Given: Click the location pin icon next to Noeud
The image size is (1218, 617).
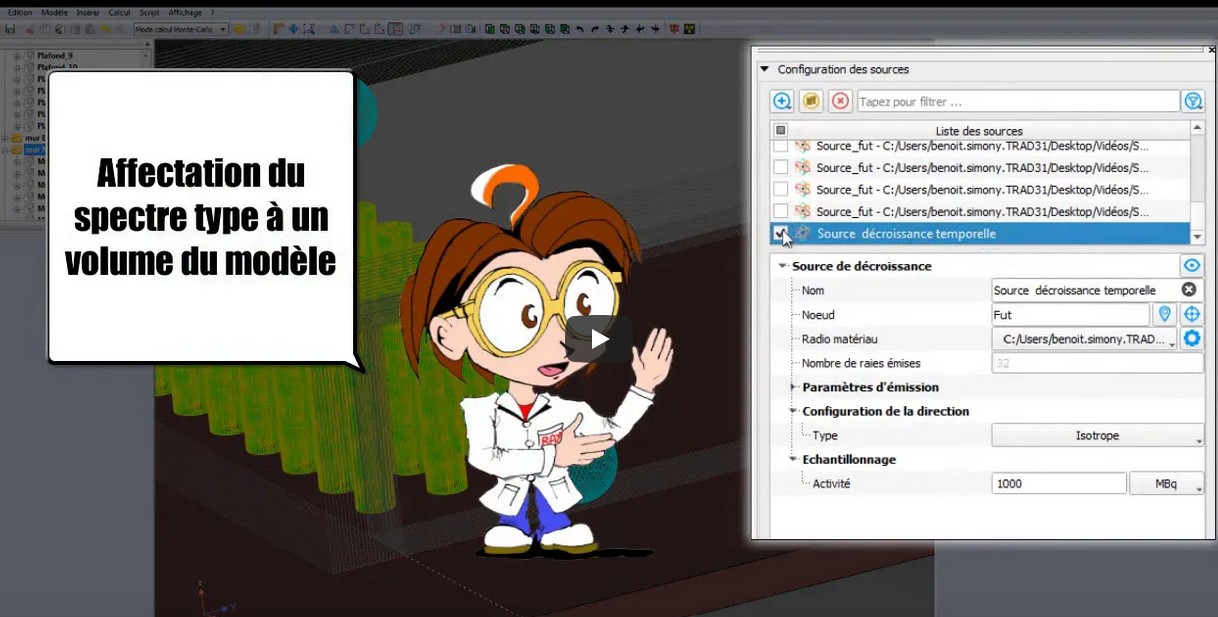Looking at the screenshot, I should (x=1164, y=314).
